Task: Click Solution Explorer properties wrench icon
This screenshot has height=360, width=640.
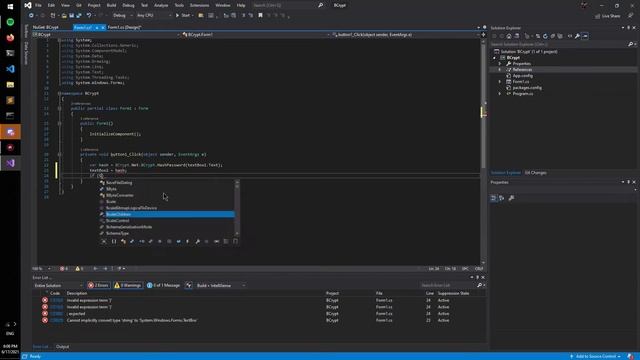Action: (577, 36)
